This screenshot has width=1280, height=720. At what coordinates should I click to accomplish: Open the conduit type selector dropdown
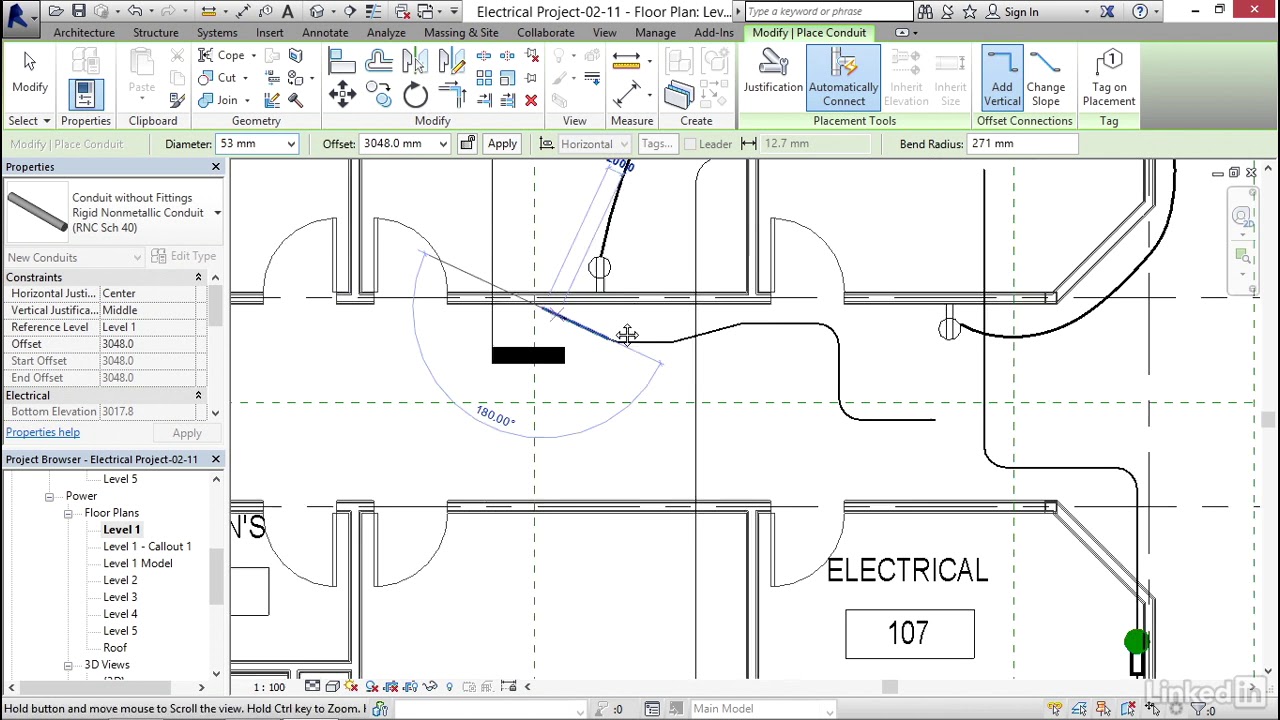(217, 213)
